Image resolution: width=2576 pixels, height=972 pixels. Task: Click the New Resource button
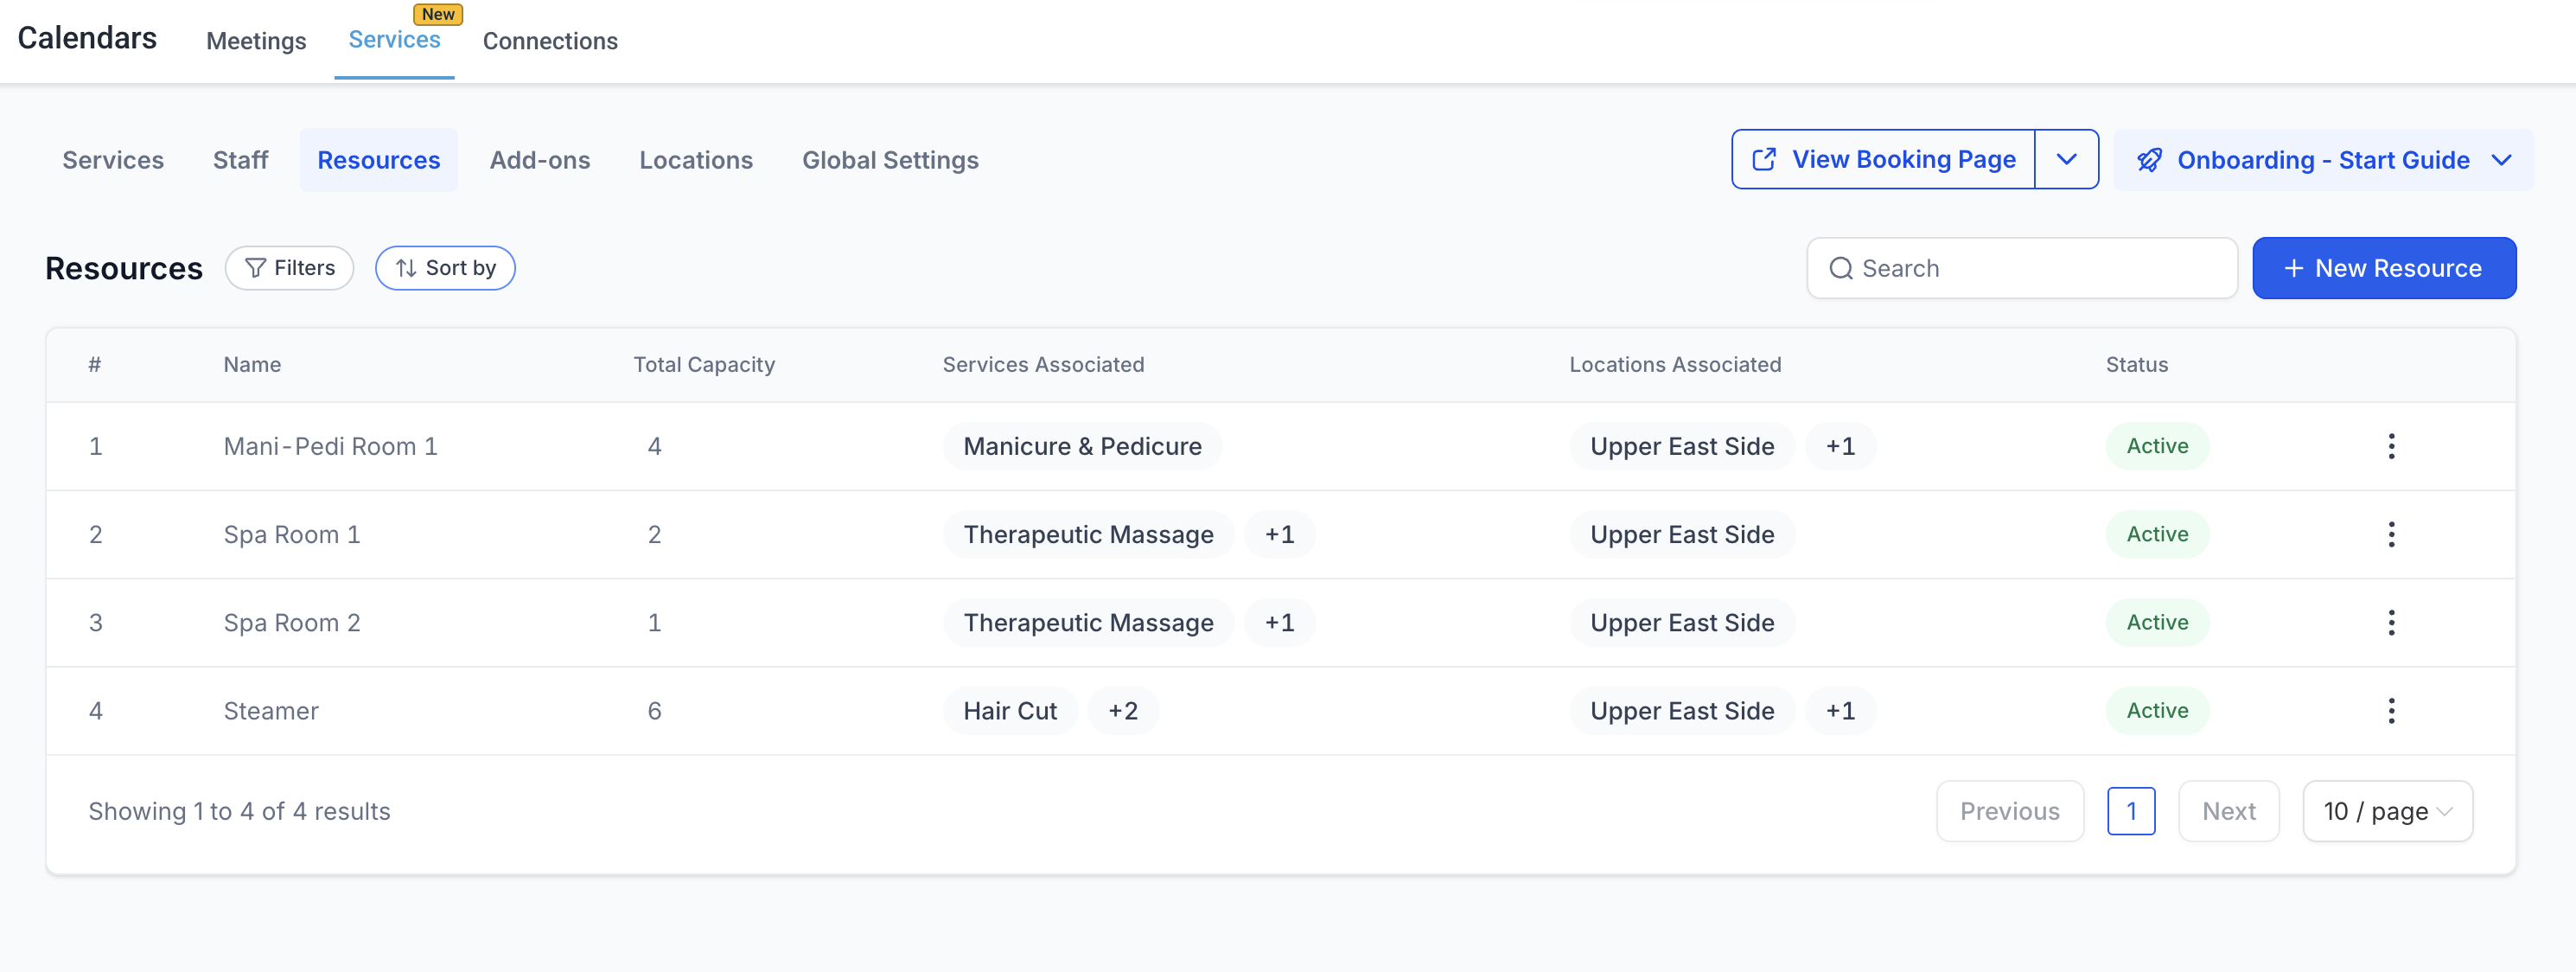tap(2383, 268)
